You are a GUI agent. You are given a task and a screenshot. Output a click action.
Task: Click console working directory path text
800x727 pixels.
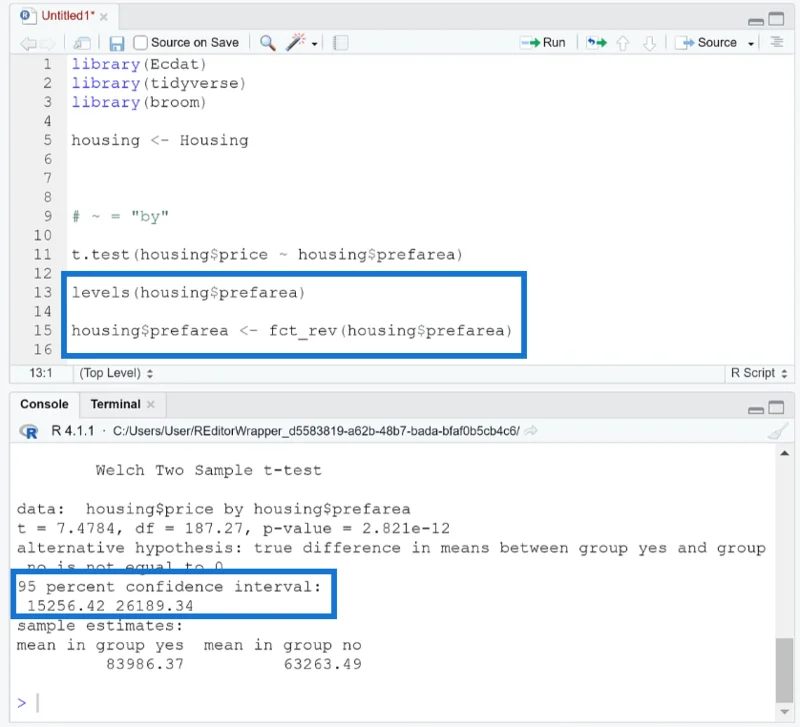tap(316, 431)
